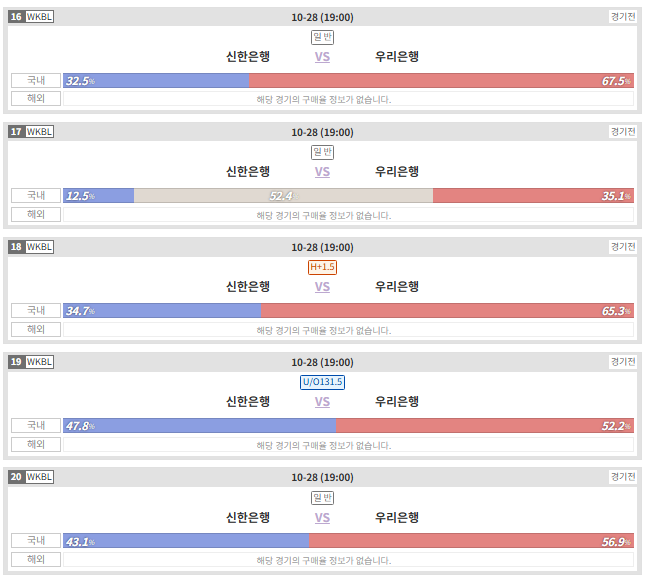Click the WKBL badge on match 17
The height and width of the screenshot is (580, 648).
(39, 131)
